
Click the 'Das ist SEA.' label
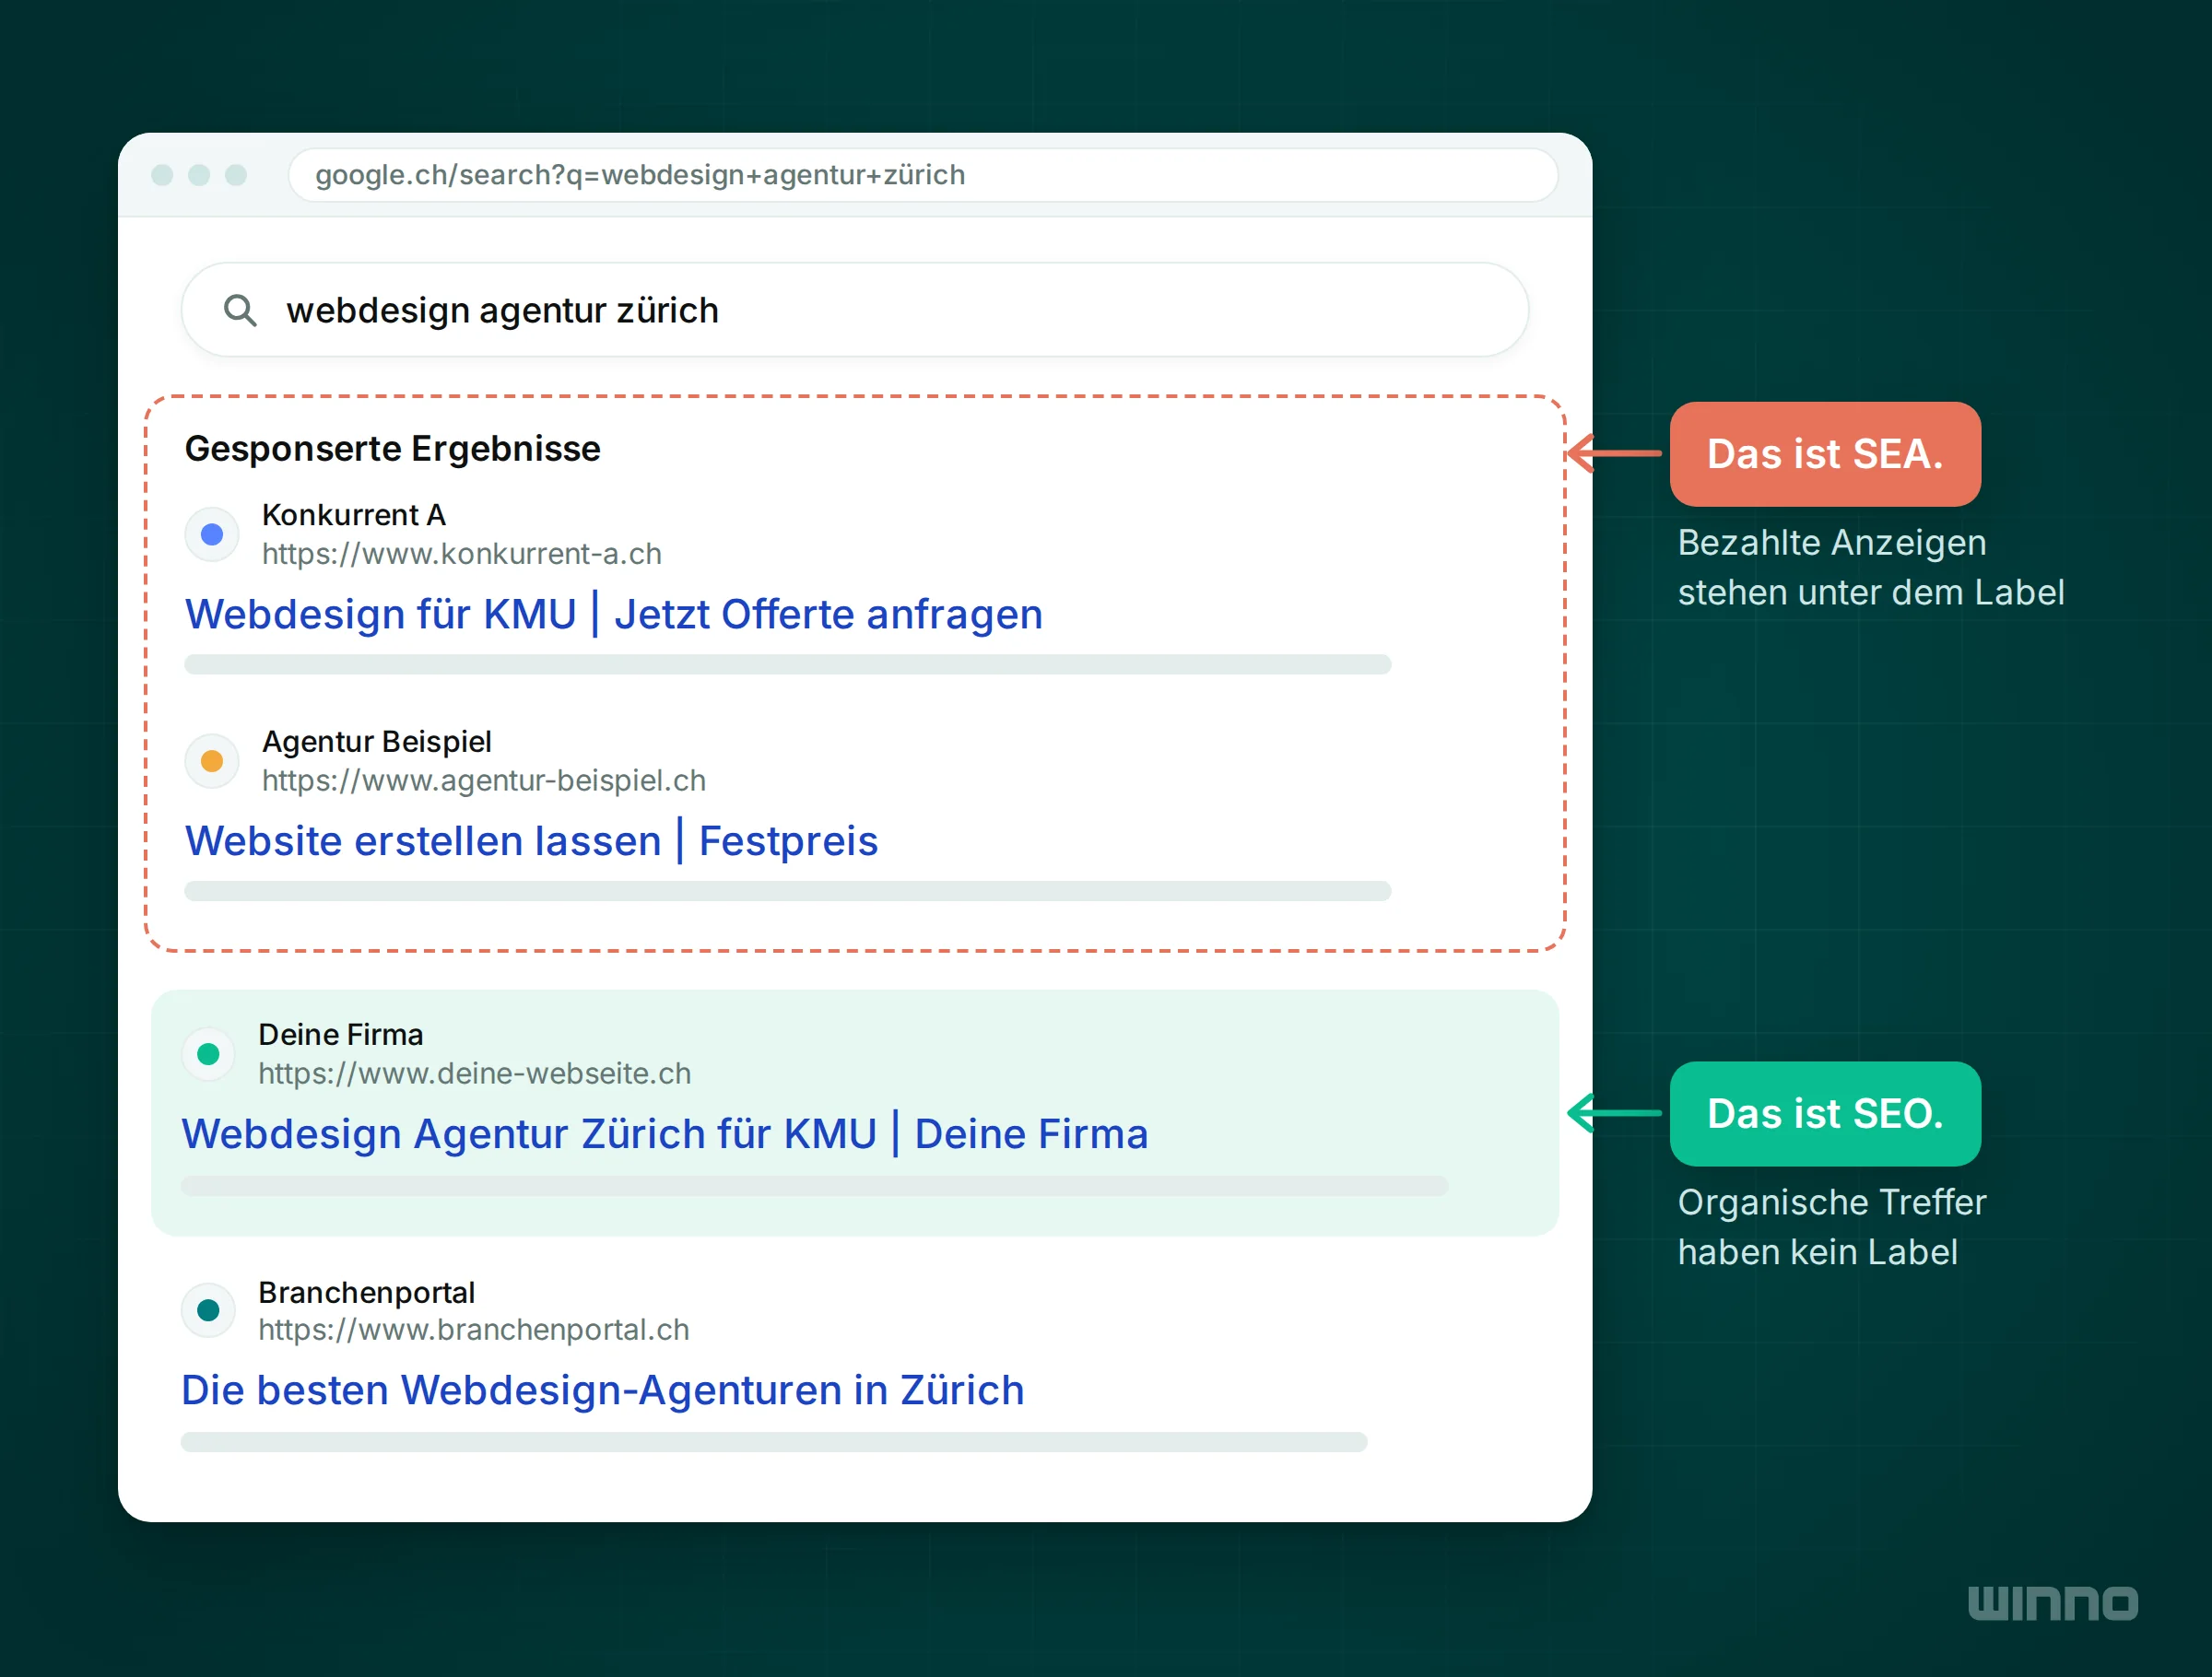(1825, 454)
